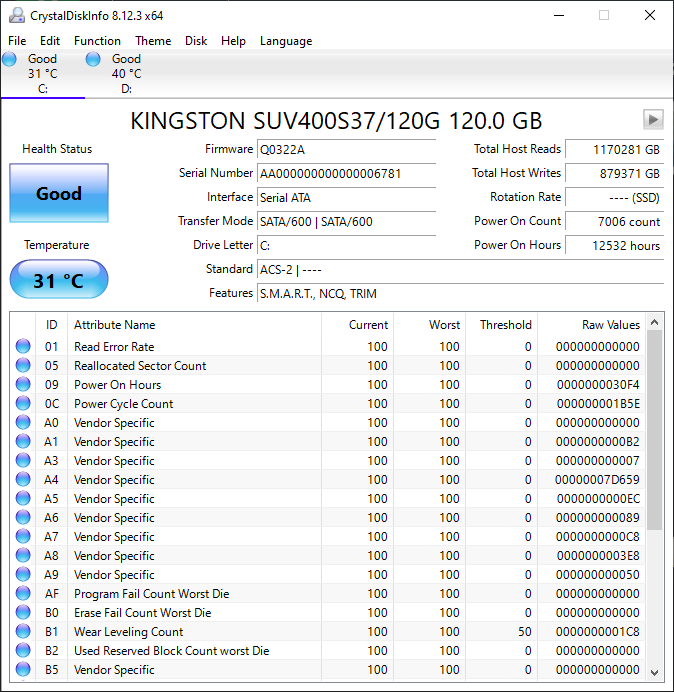Click the Total Host Writes value
Viewport: 674px width, 692px height.
click(614, 173)
